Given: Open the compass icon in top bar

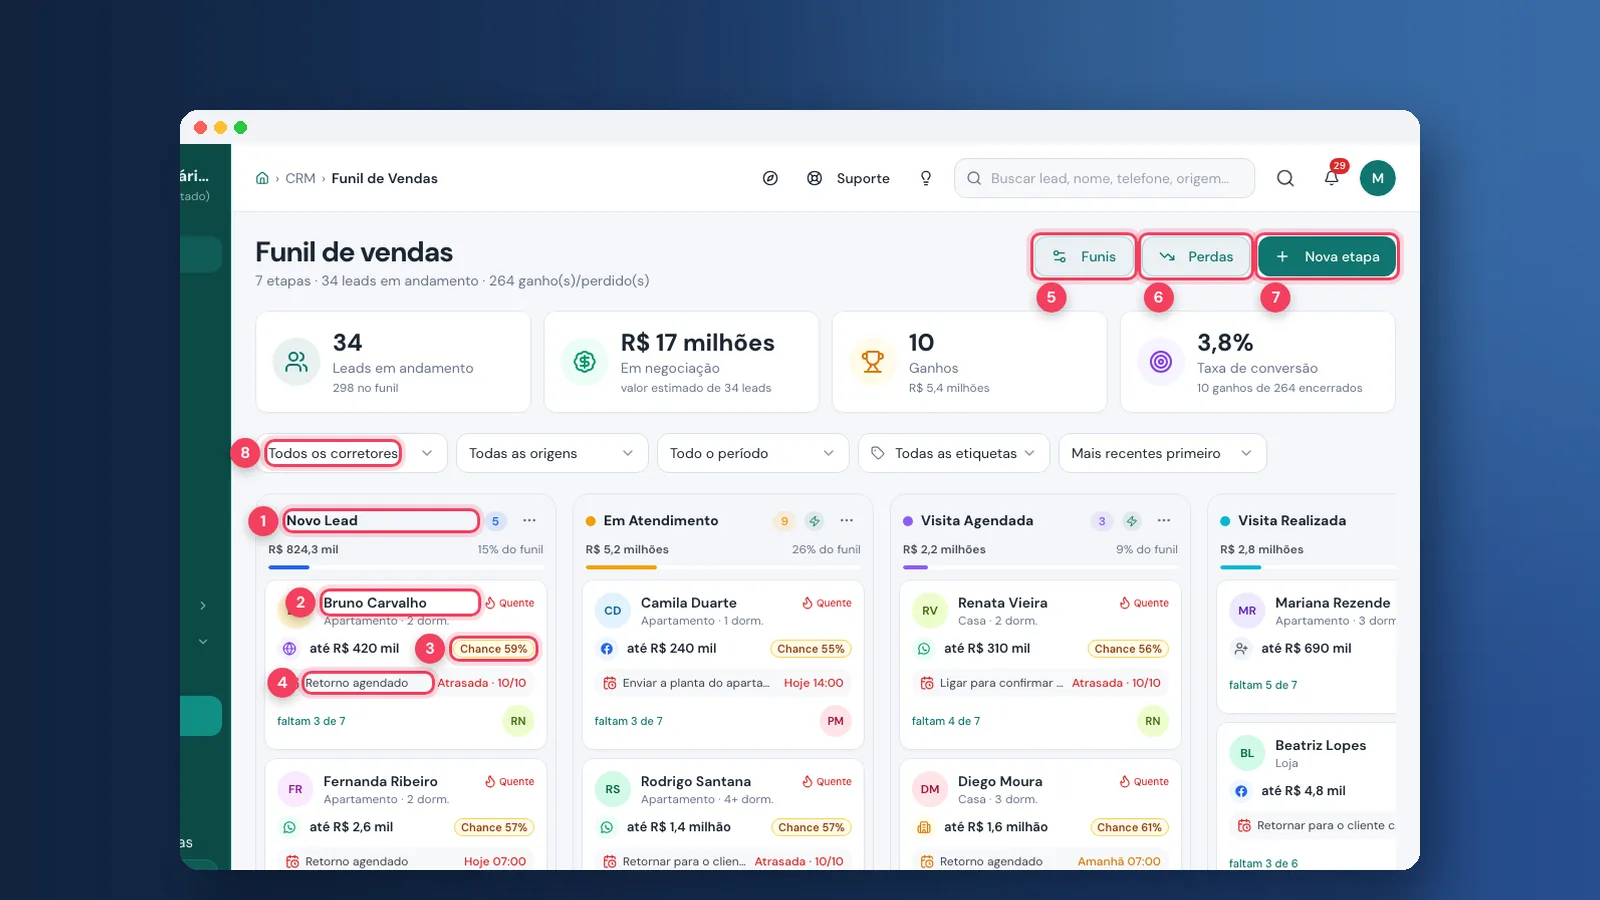Looking at the screenshot, I should coord(770,178).
